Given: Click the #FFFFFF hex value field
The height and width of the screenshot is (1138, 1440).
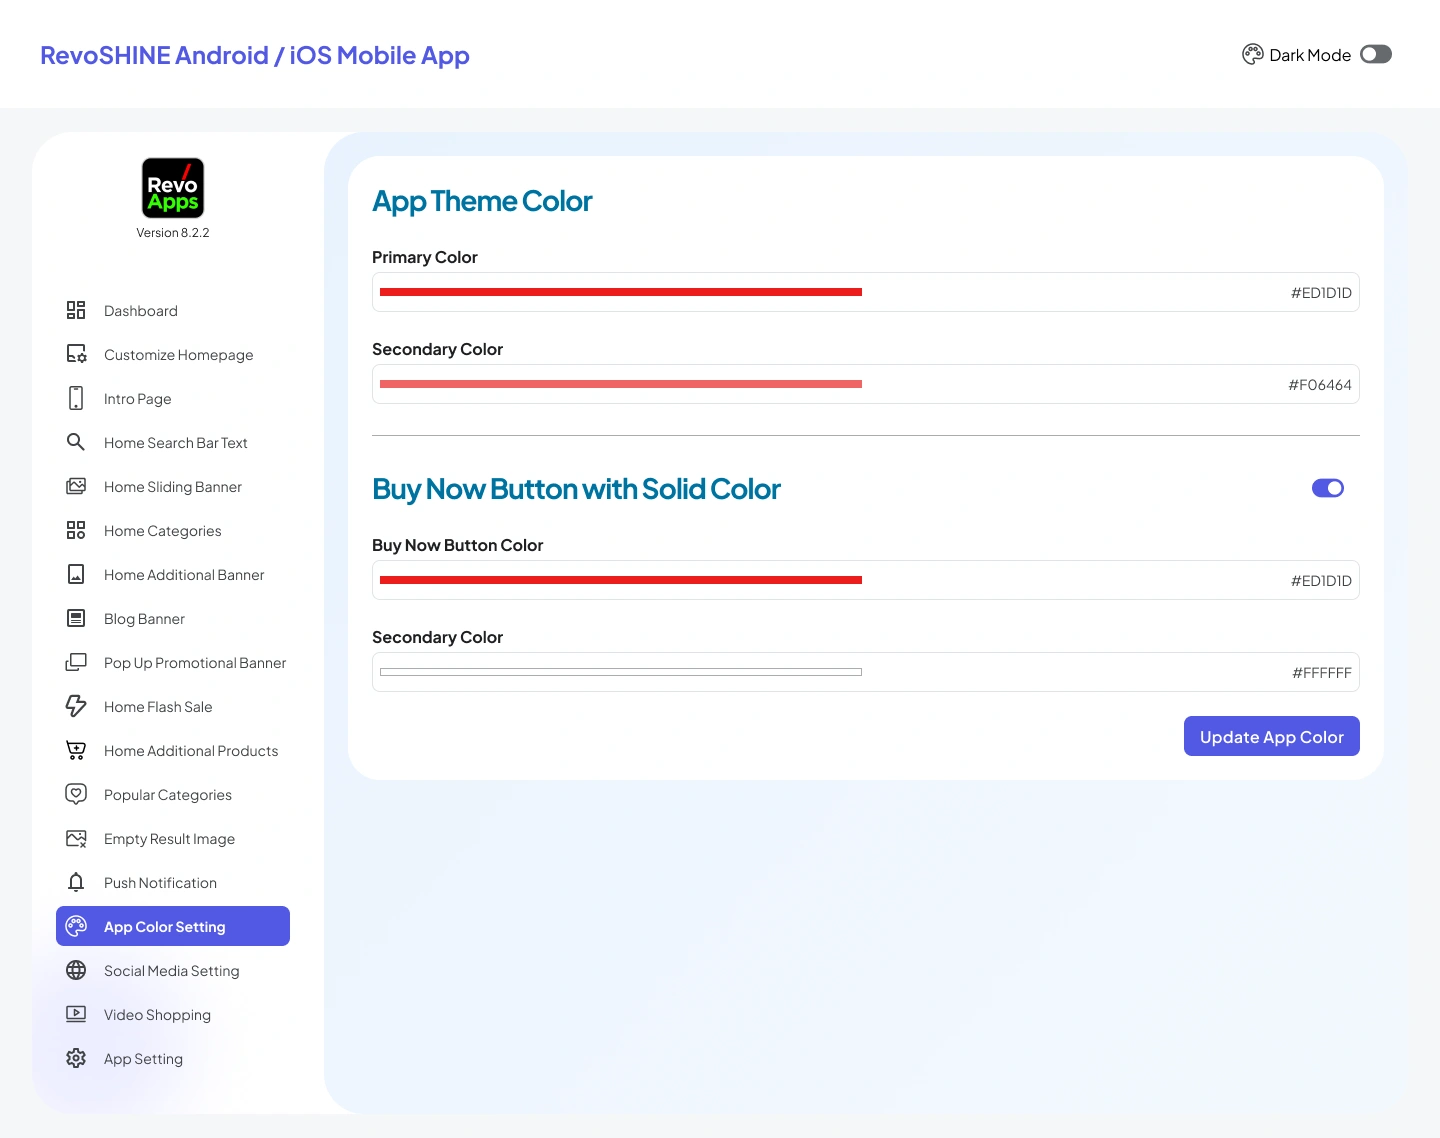Looking at the screenshot, I should tap(1322, 673).
